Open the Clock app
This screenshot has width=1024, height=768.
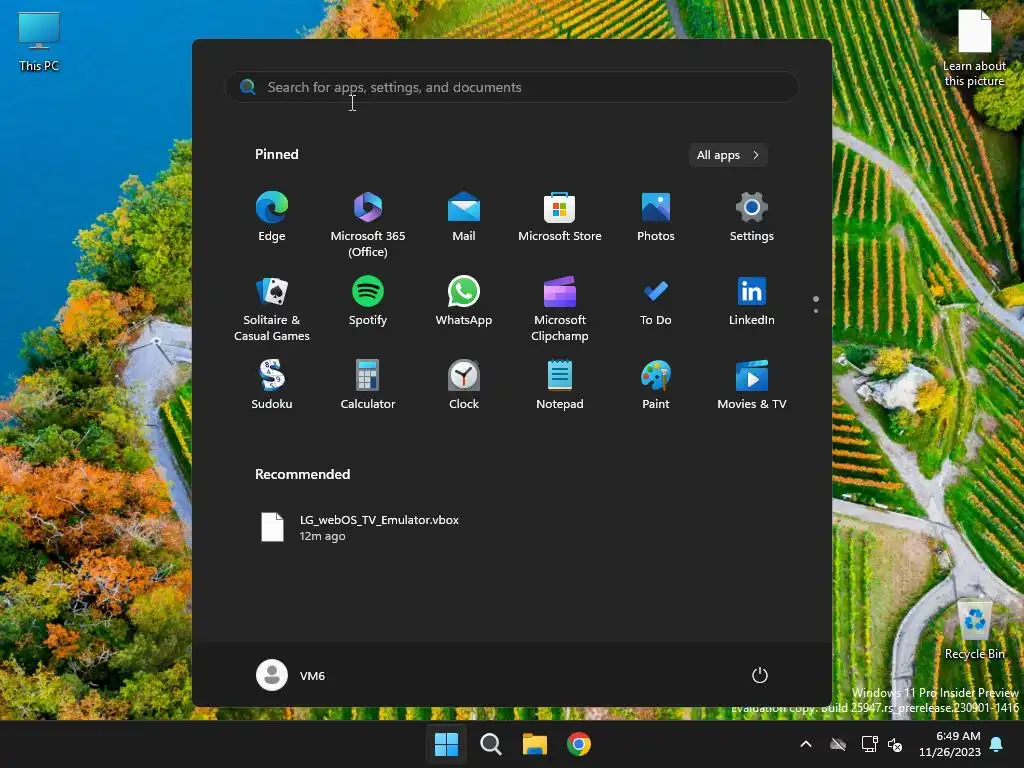click(464, 385)
